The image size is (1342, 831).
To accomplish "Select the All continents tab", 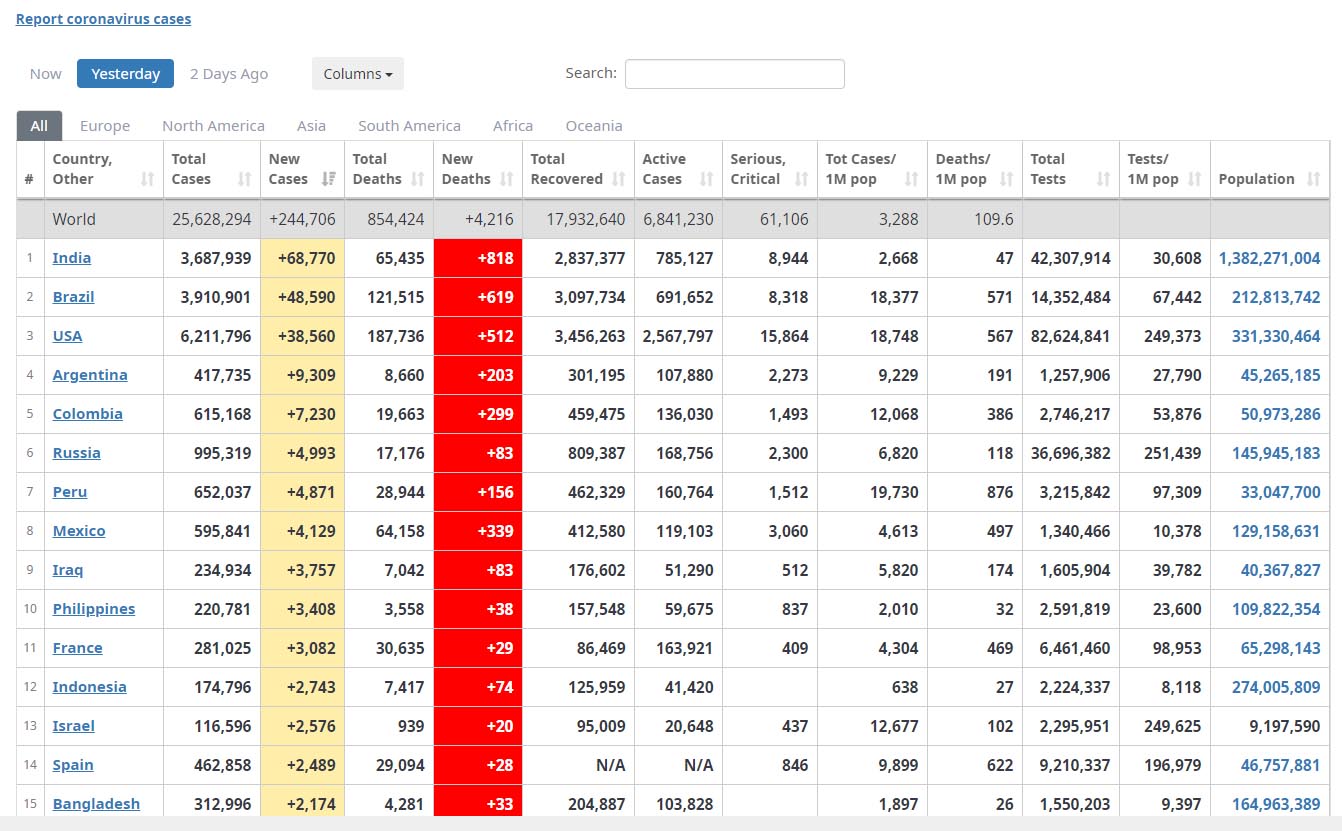I will coord(39,126).
